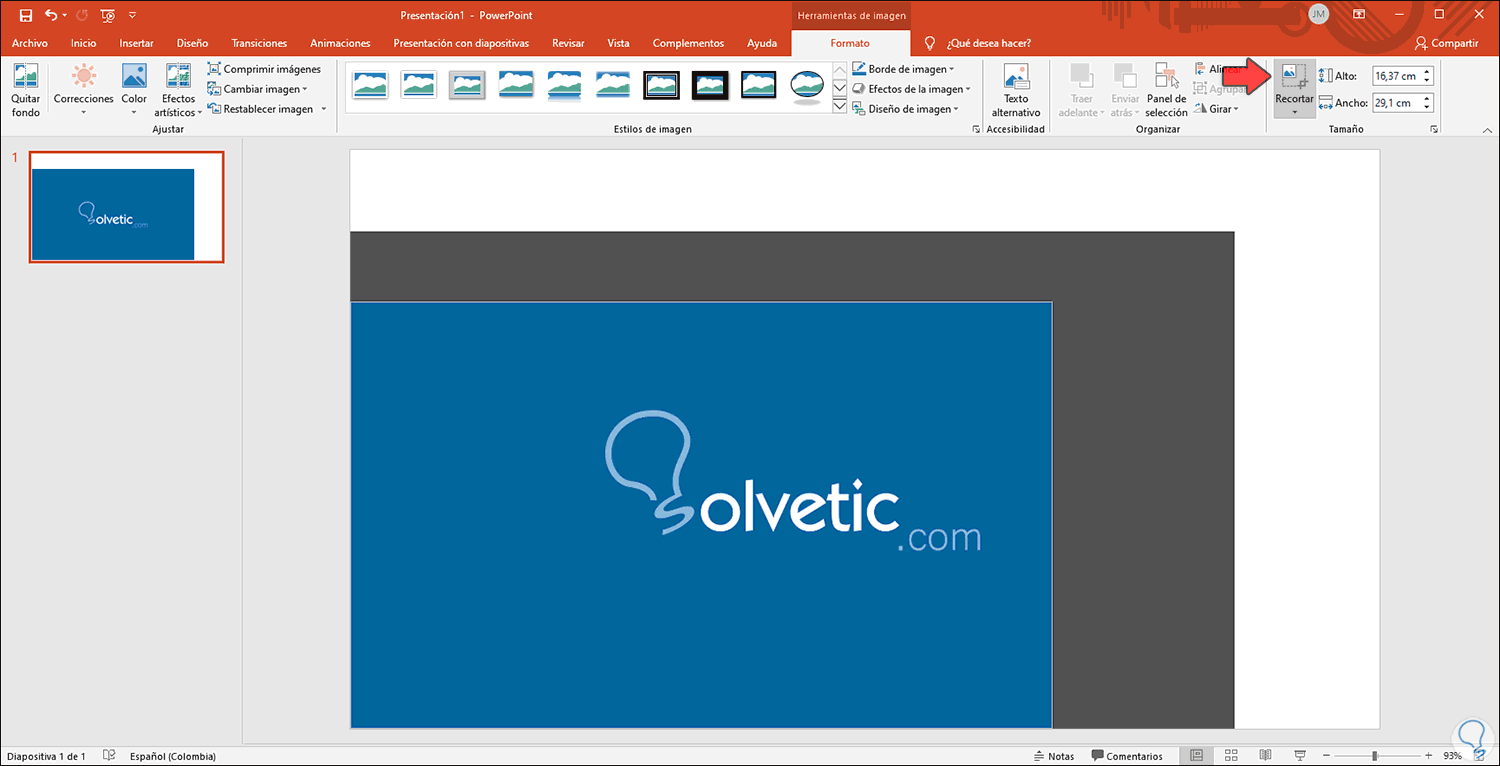Click Comprimir imágenes
The width and height of the screenshot is (1500, 766).
[x=264, y=69]
